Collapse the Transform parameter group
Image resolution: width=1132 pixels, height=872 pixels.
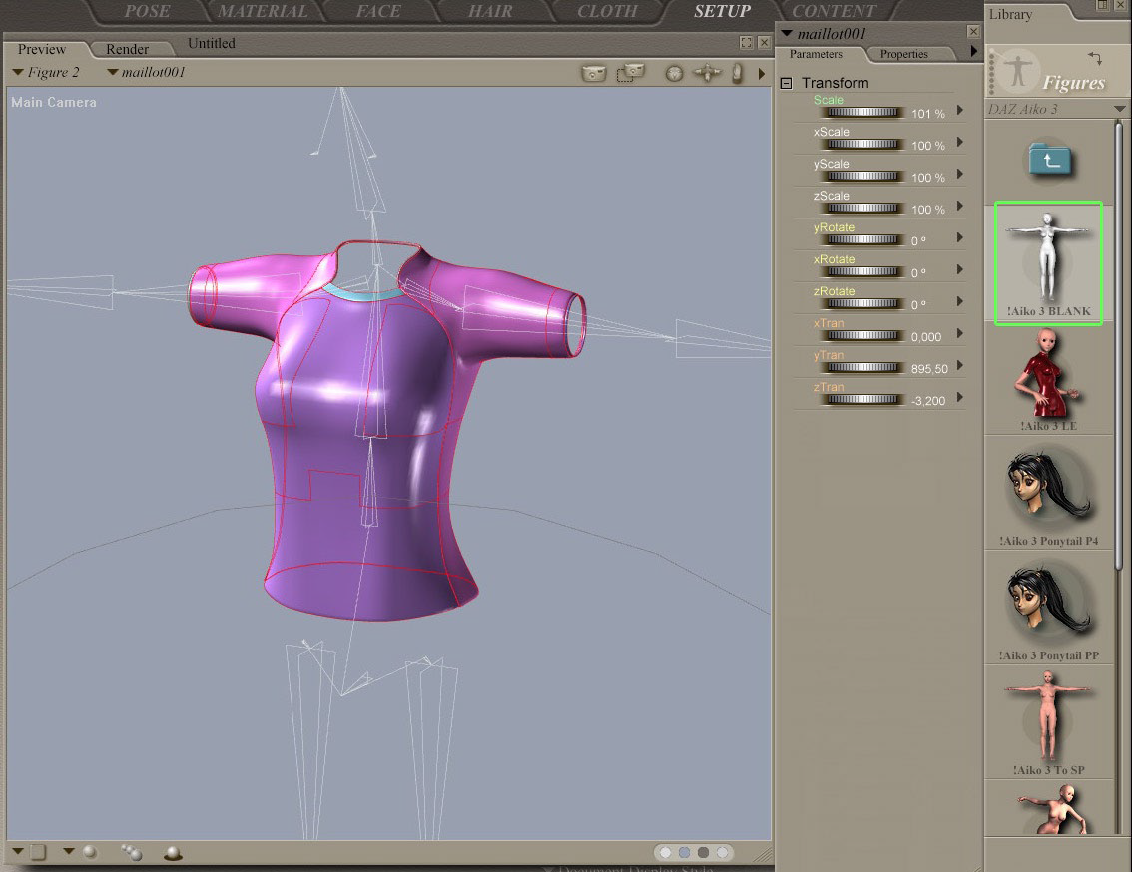coord(786,84)
